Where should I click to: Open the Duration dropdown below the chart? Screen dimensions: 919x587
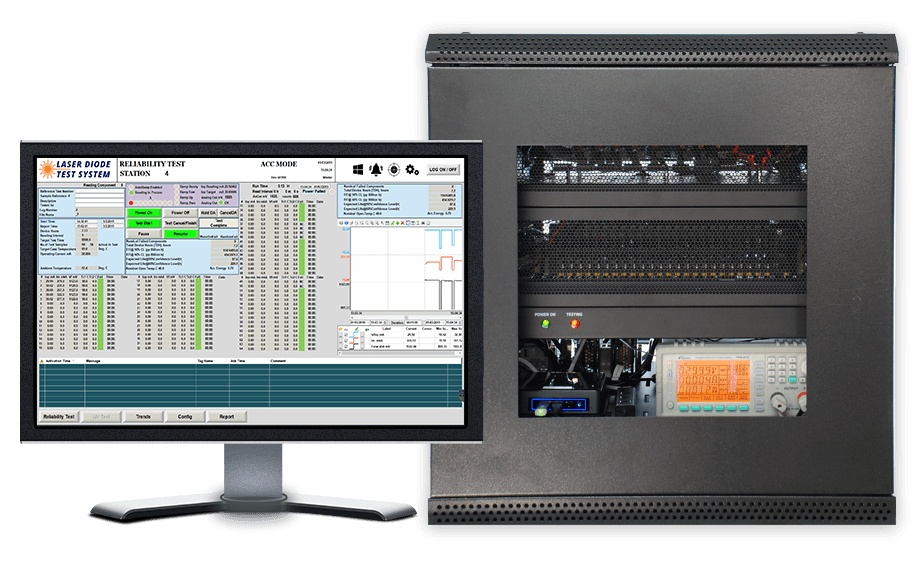(411, 324)
